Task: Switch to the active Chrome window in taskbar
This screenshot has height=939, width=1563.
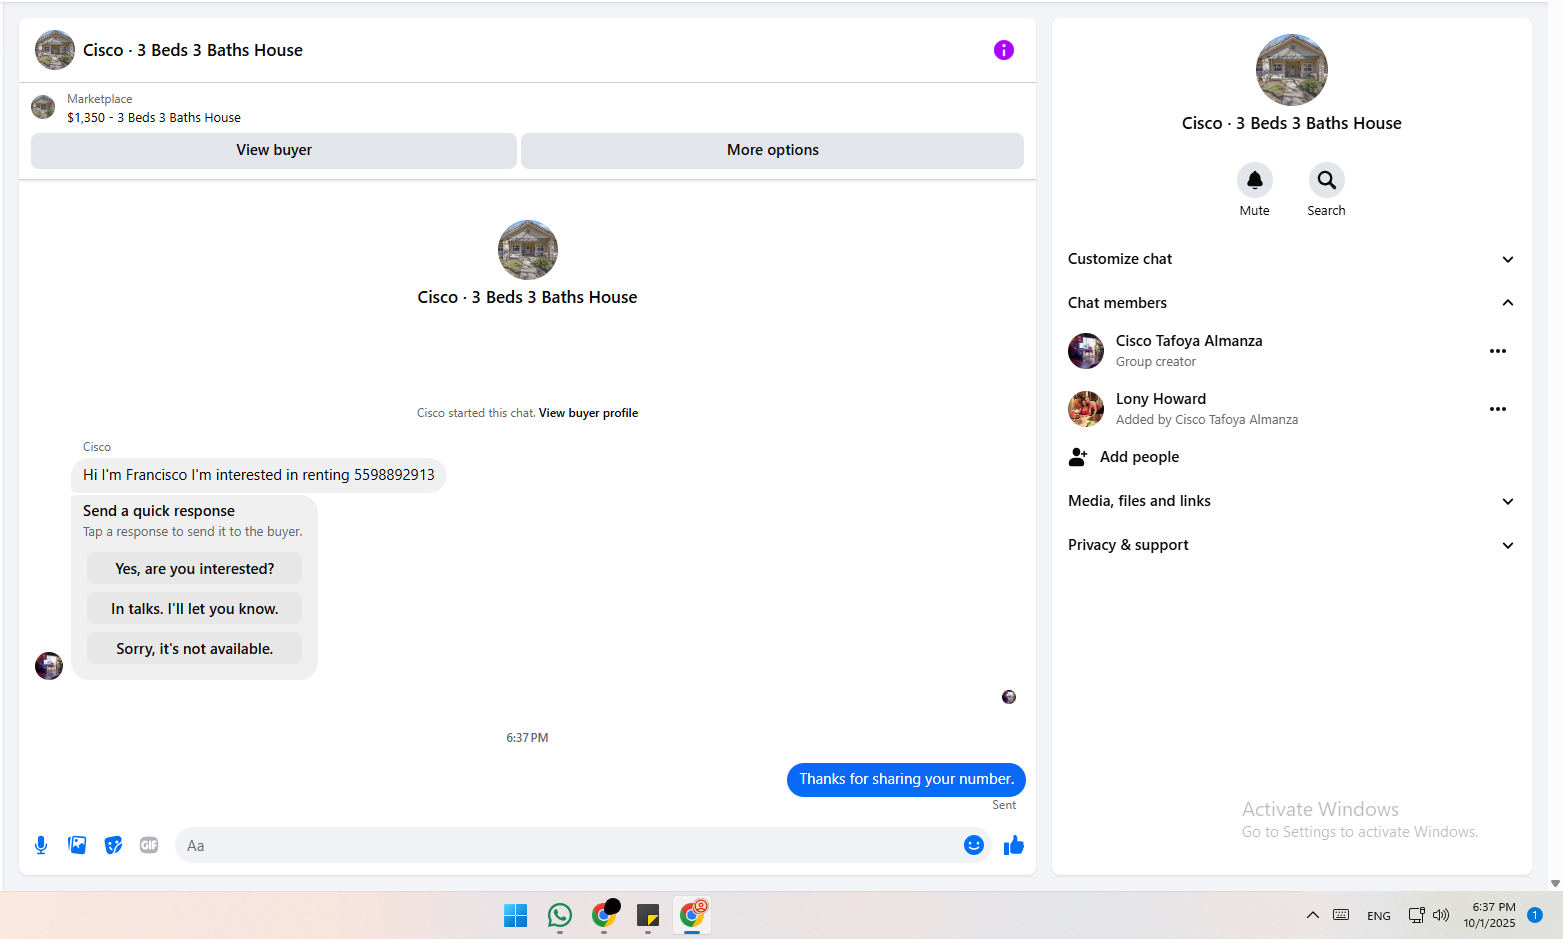Action: pyautogui.click(x=692, y=915)
